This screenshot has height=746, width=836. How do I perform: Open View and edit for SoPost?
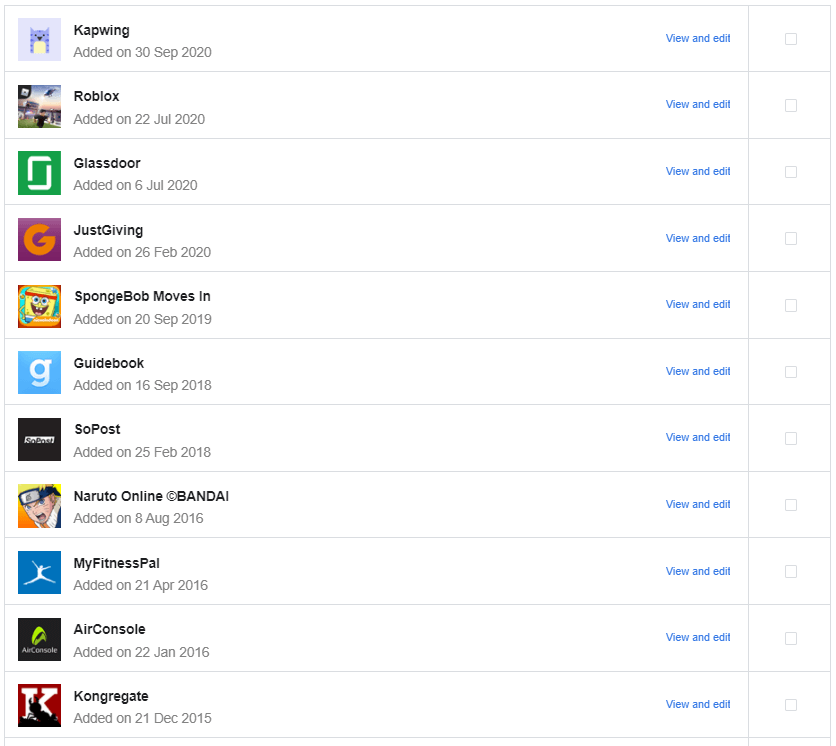click(x=697, y=438)
